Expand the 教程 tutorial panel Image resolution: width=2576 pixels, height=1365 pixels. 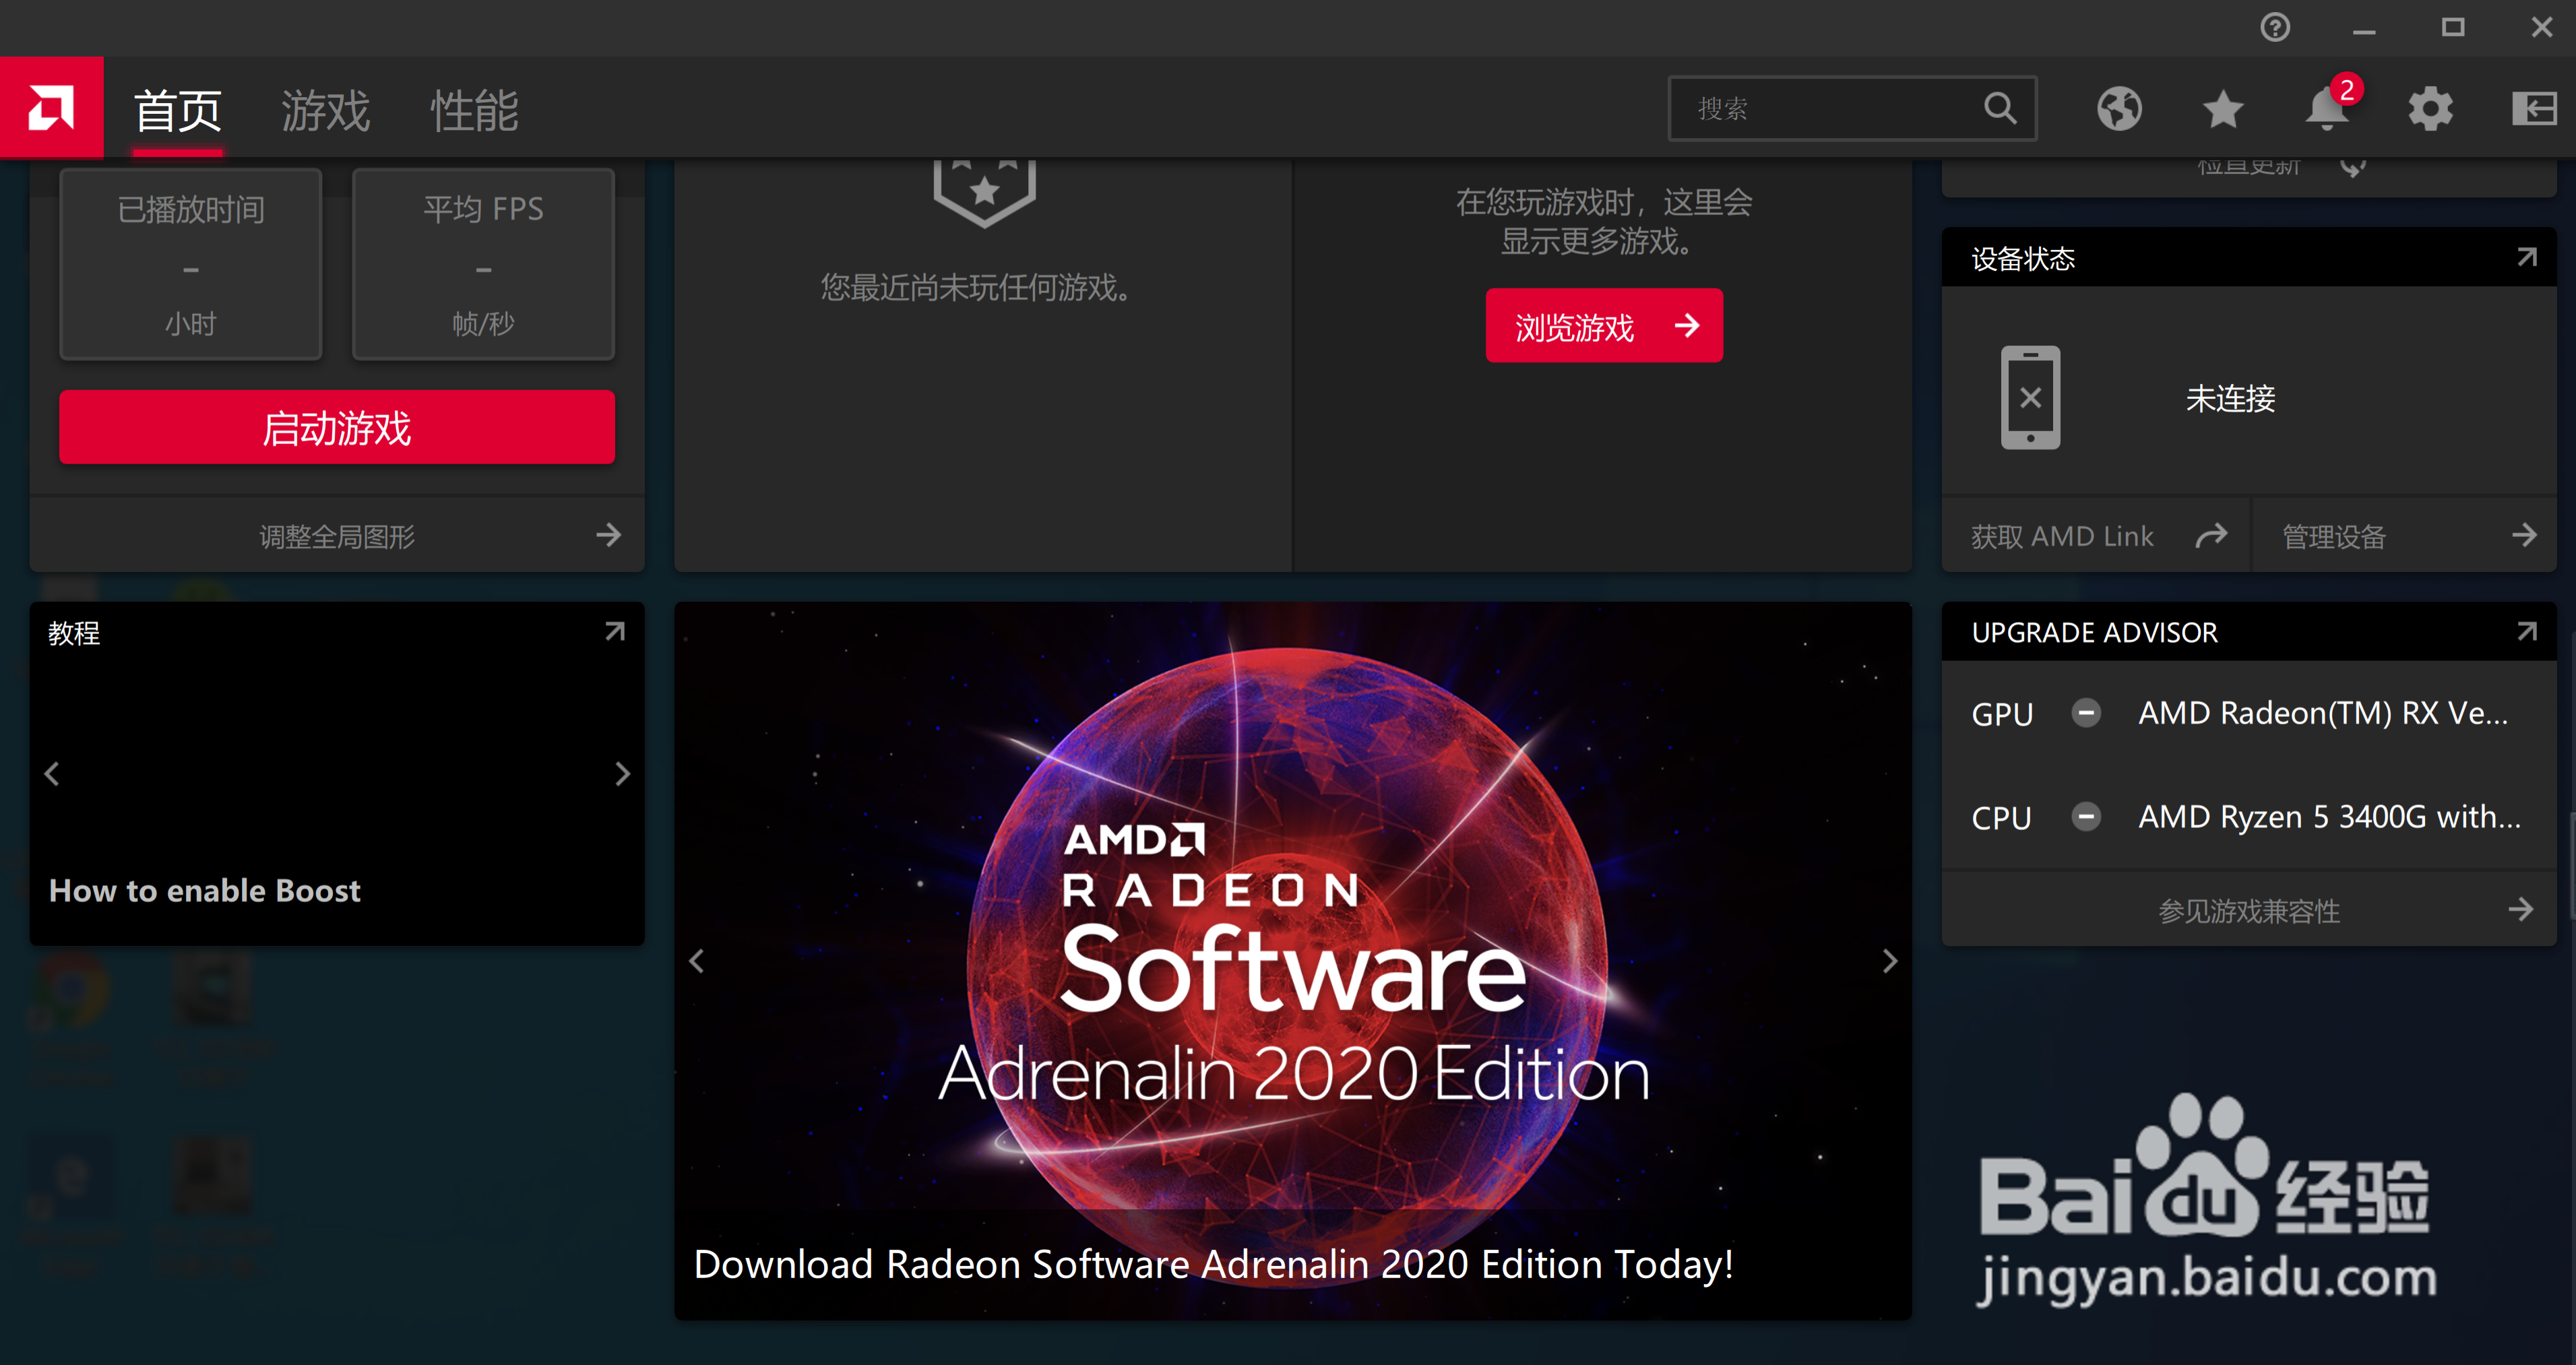(615, 632)
